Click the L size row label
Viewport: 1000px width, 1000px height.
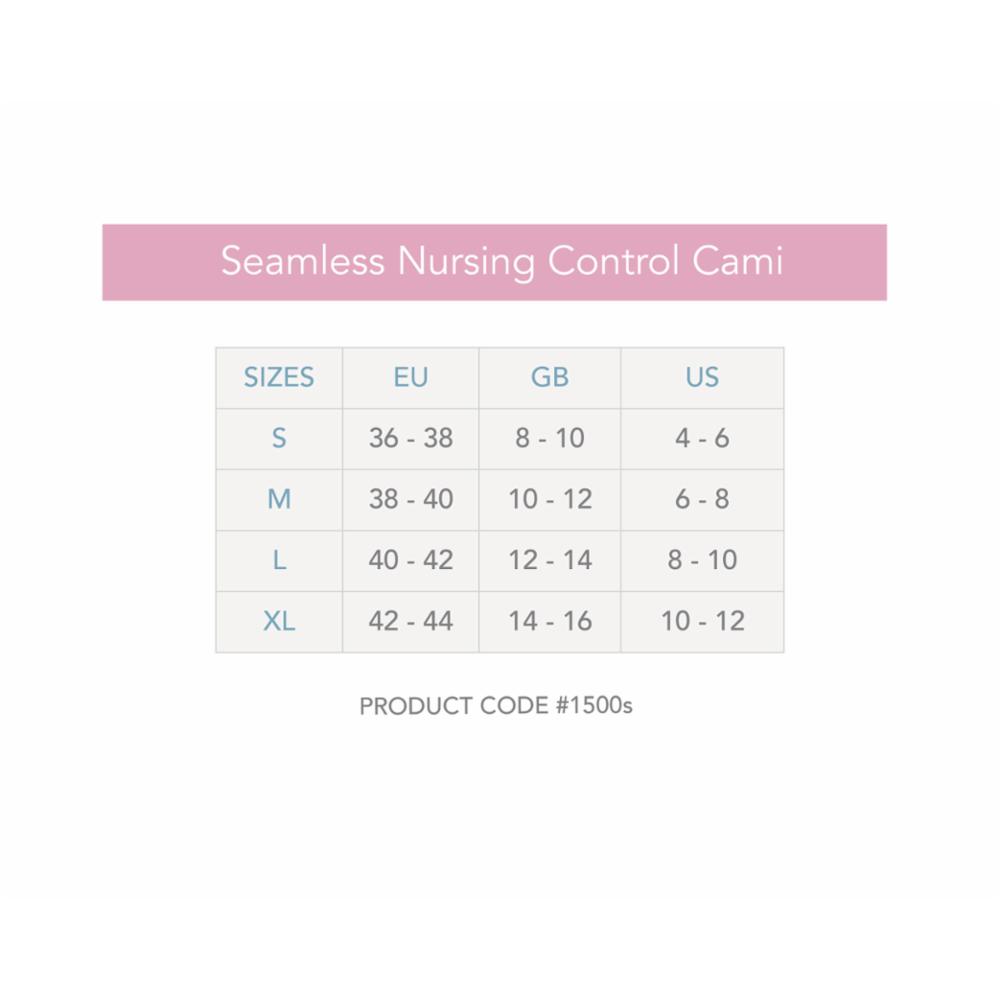(279, 561)
